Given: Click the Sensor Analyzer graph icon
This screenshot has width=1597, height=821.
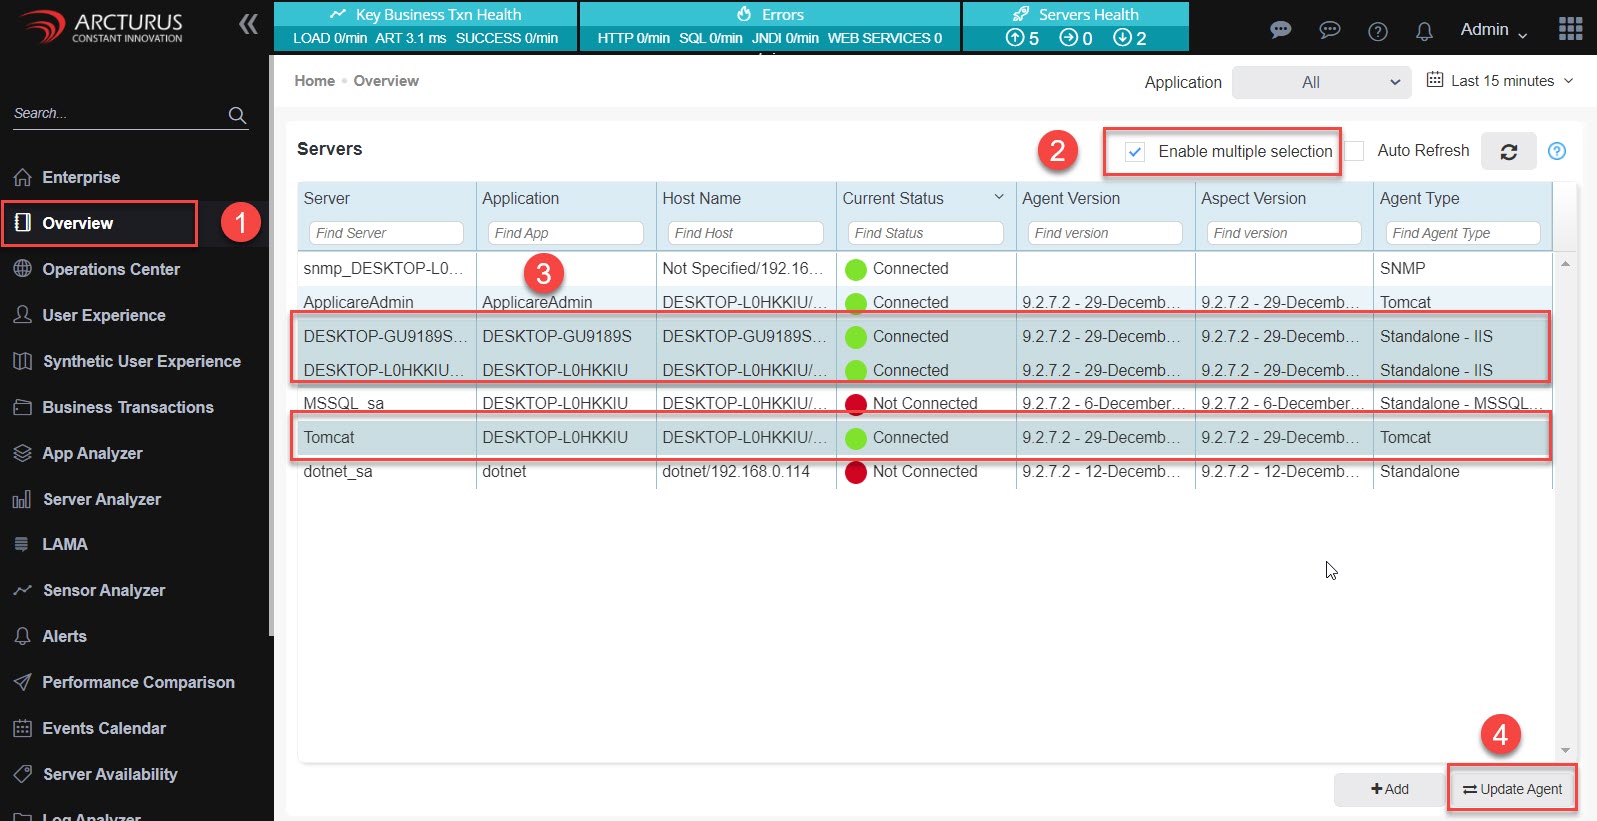Looking at the screenshot, I should pos(22,590).
